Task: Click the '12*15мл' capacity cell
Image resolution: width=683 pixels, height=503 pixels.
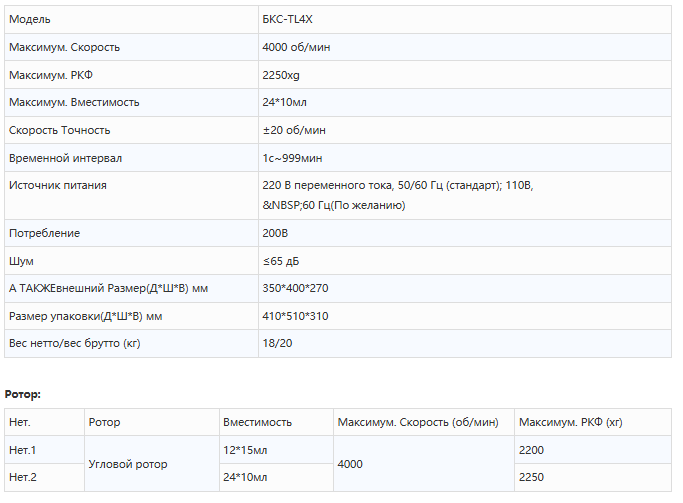Action: click(x=245, y=450)
